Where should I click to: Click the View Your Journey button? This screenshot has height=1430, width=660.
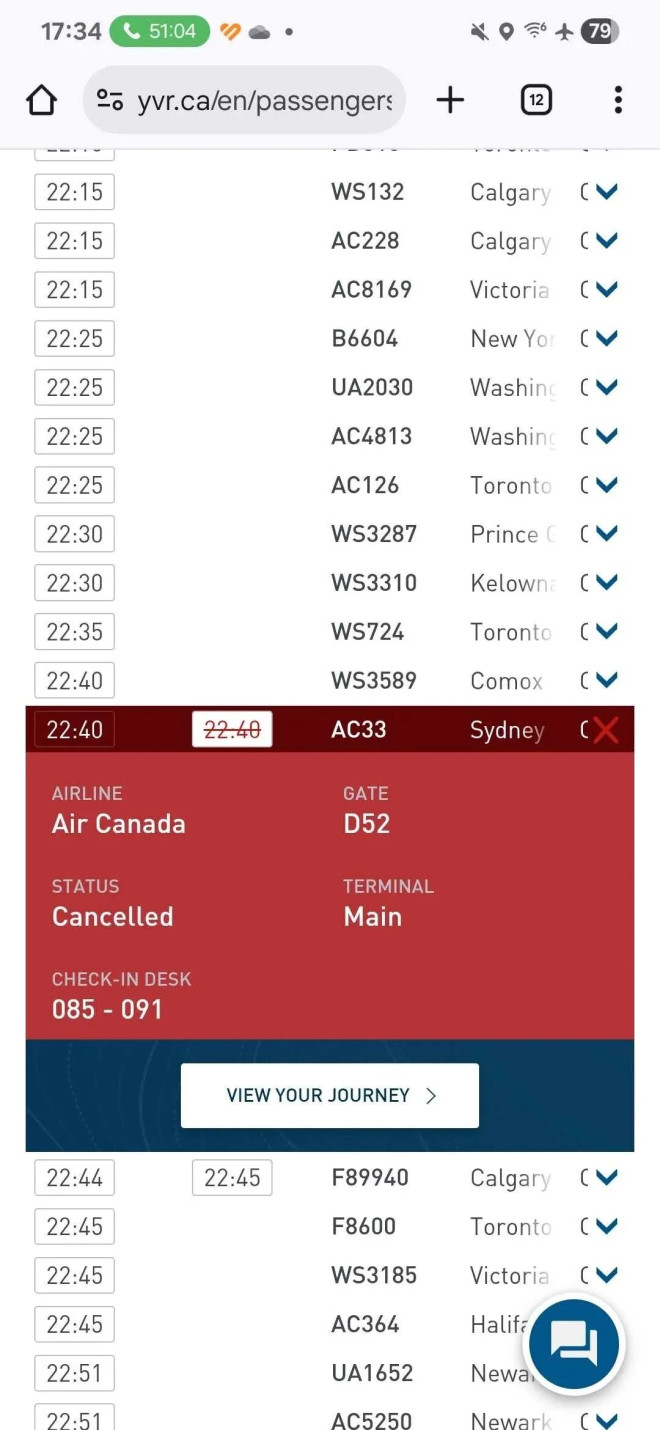click(x=330, y=1096)
